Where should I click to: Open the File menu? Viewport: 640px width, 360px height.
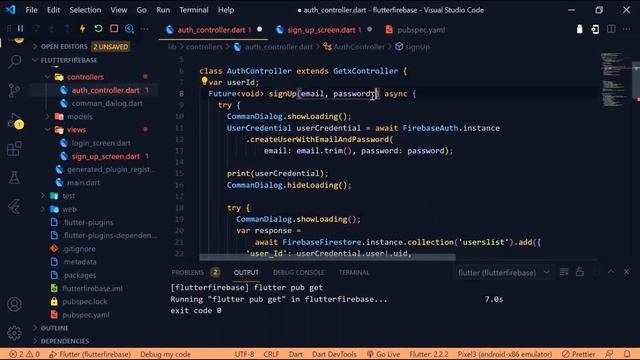[31, 10]
